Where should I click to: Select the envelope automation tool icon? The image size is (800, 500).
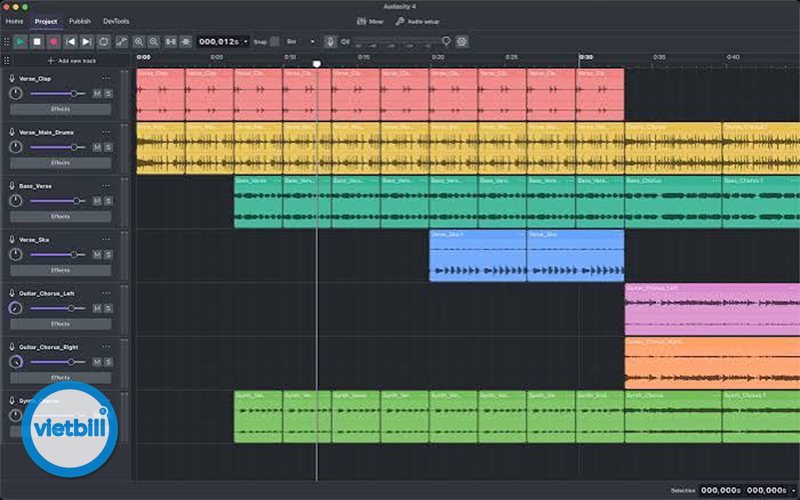click(x=121, y=42)
